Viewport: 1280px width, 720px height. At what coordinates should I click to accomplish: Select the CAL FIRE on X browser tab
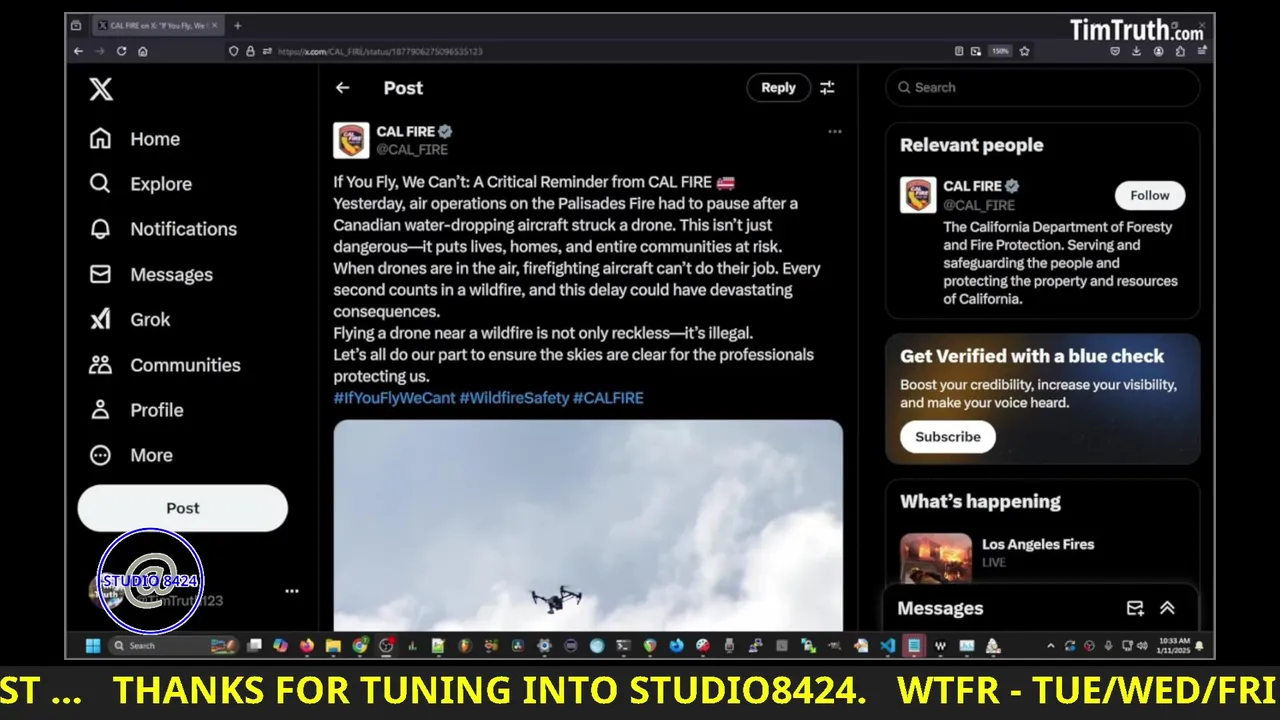tap(156, 25)
